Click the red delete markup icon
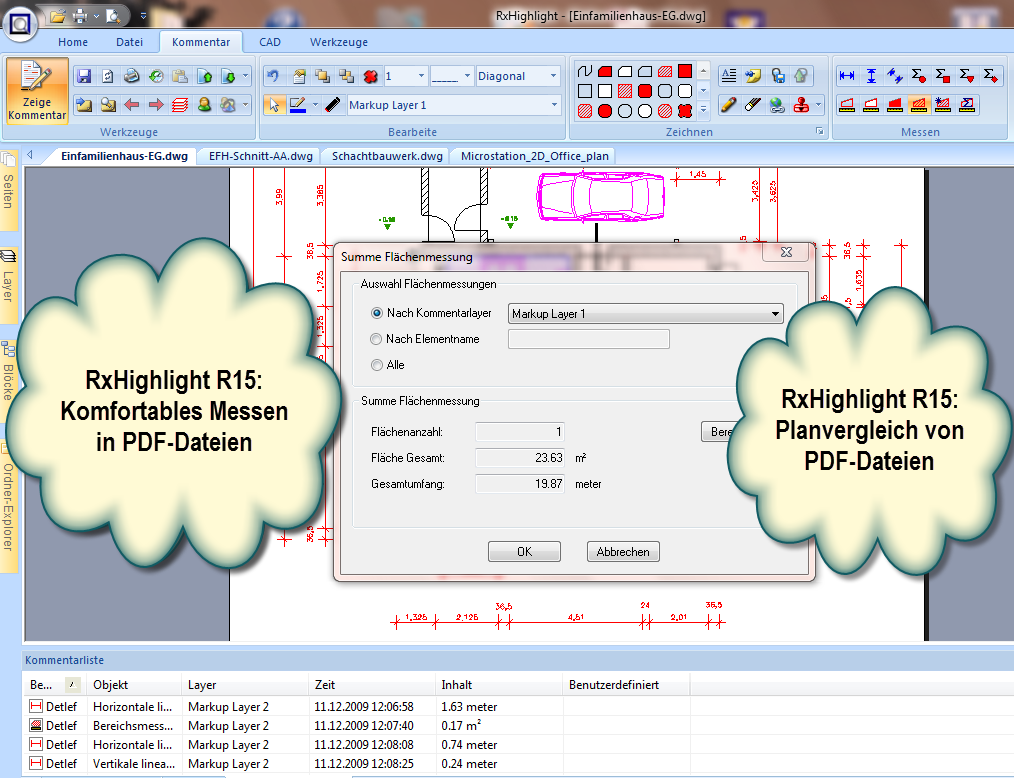This screenshot has width=1014, height=778. coord(369,76)
